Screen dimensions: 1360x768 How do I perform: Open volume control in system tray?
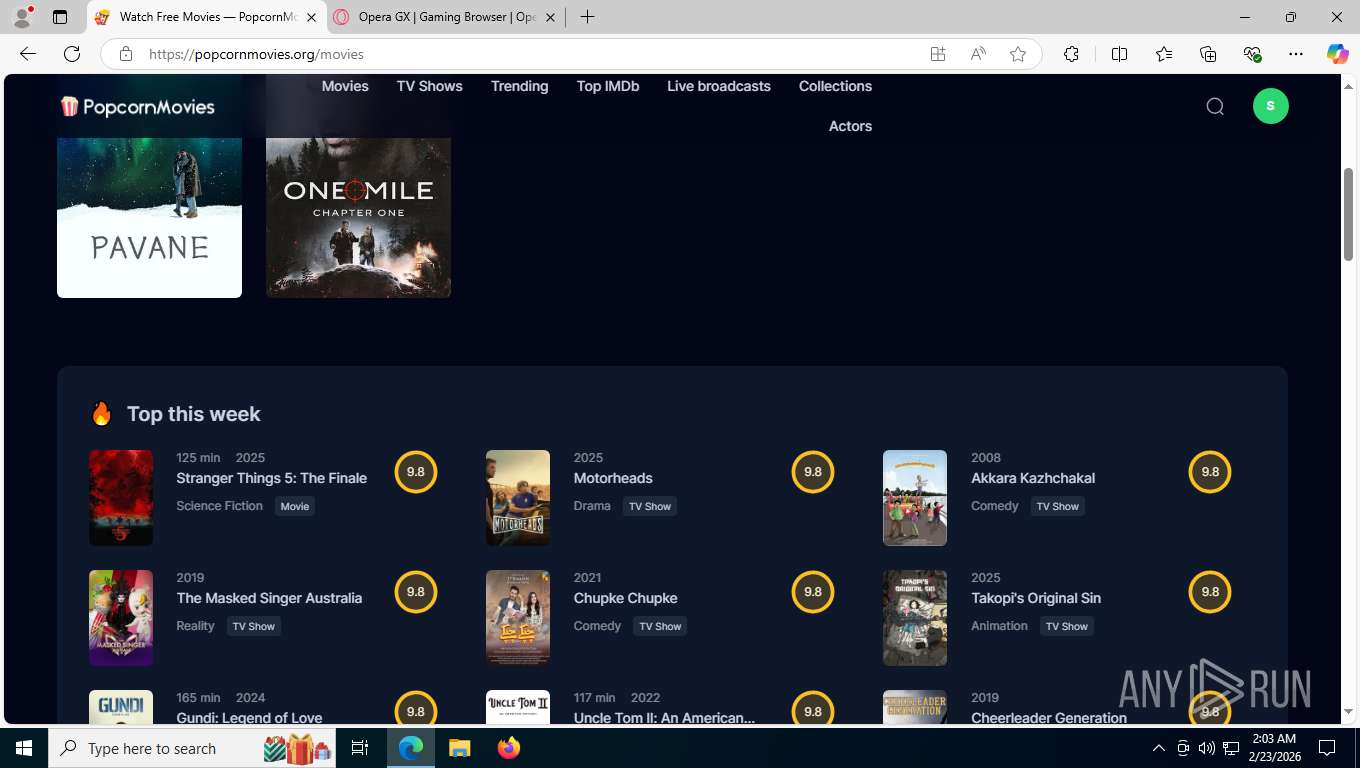coord(1207,748)
